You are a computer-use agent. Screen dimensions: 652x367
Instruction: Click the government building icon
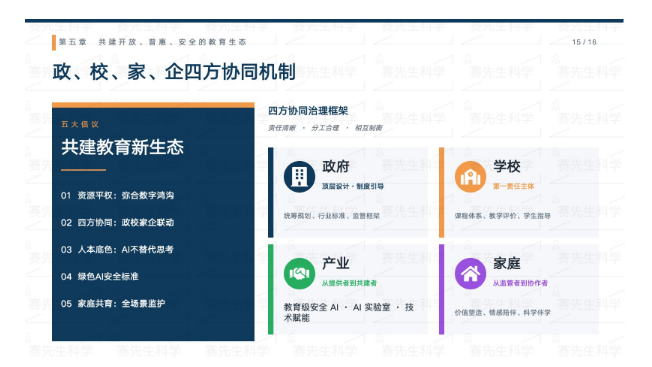click(x=299, y=177)
